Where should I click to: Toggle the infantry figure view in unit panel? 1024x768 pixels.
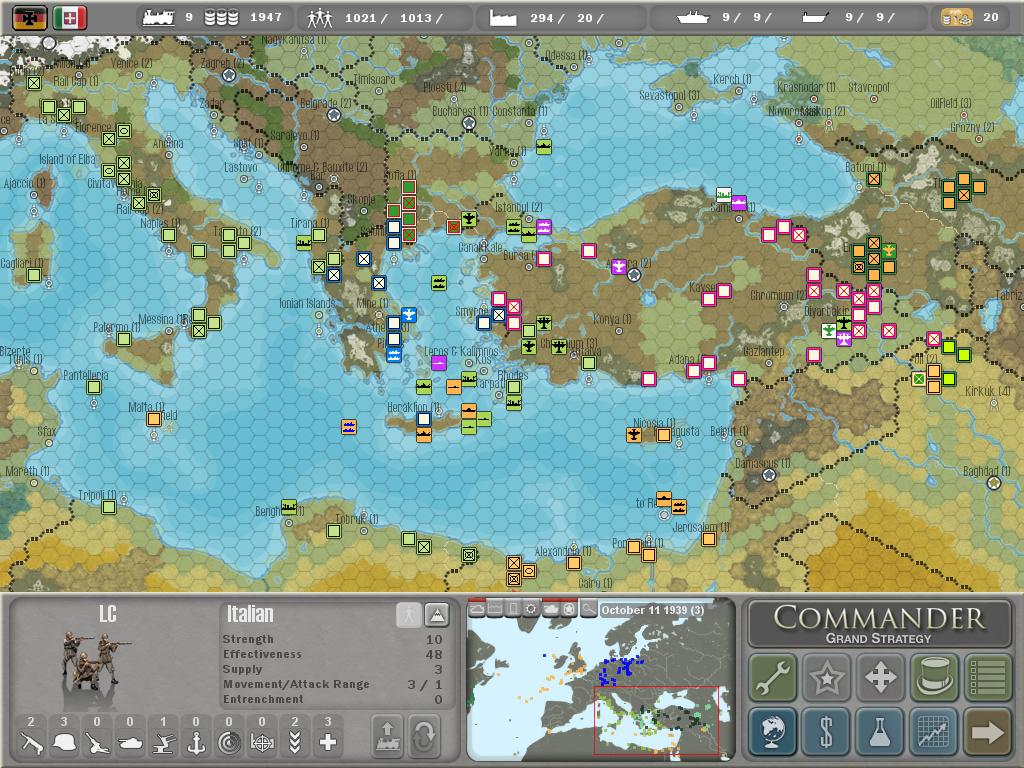[407, 615]
